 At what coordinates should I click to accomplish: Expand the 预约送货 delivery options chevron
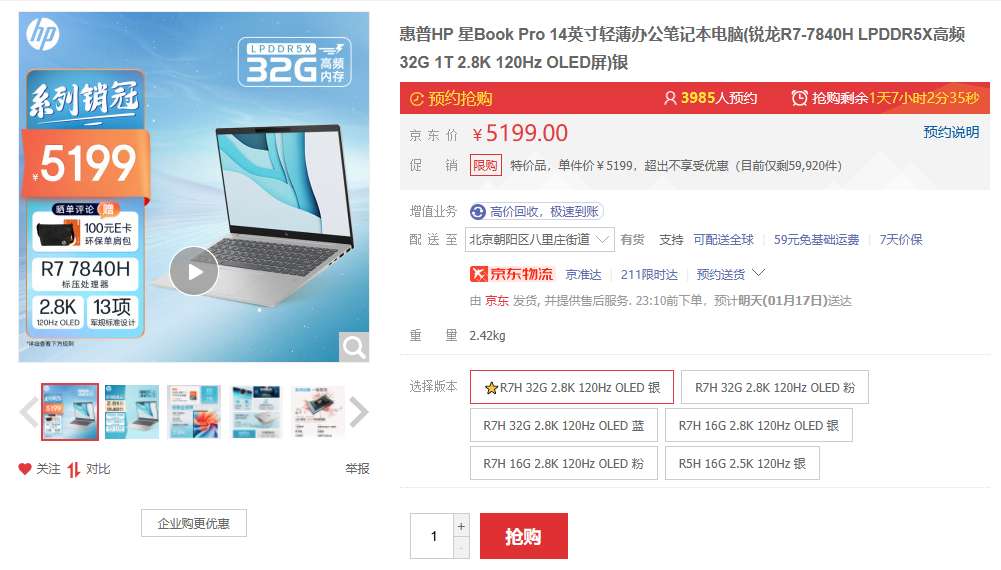point(758,273)
